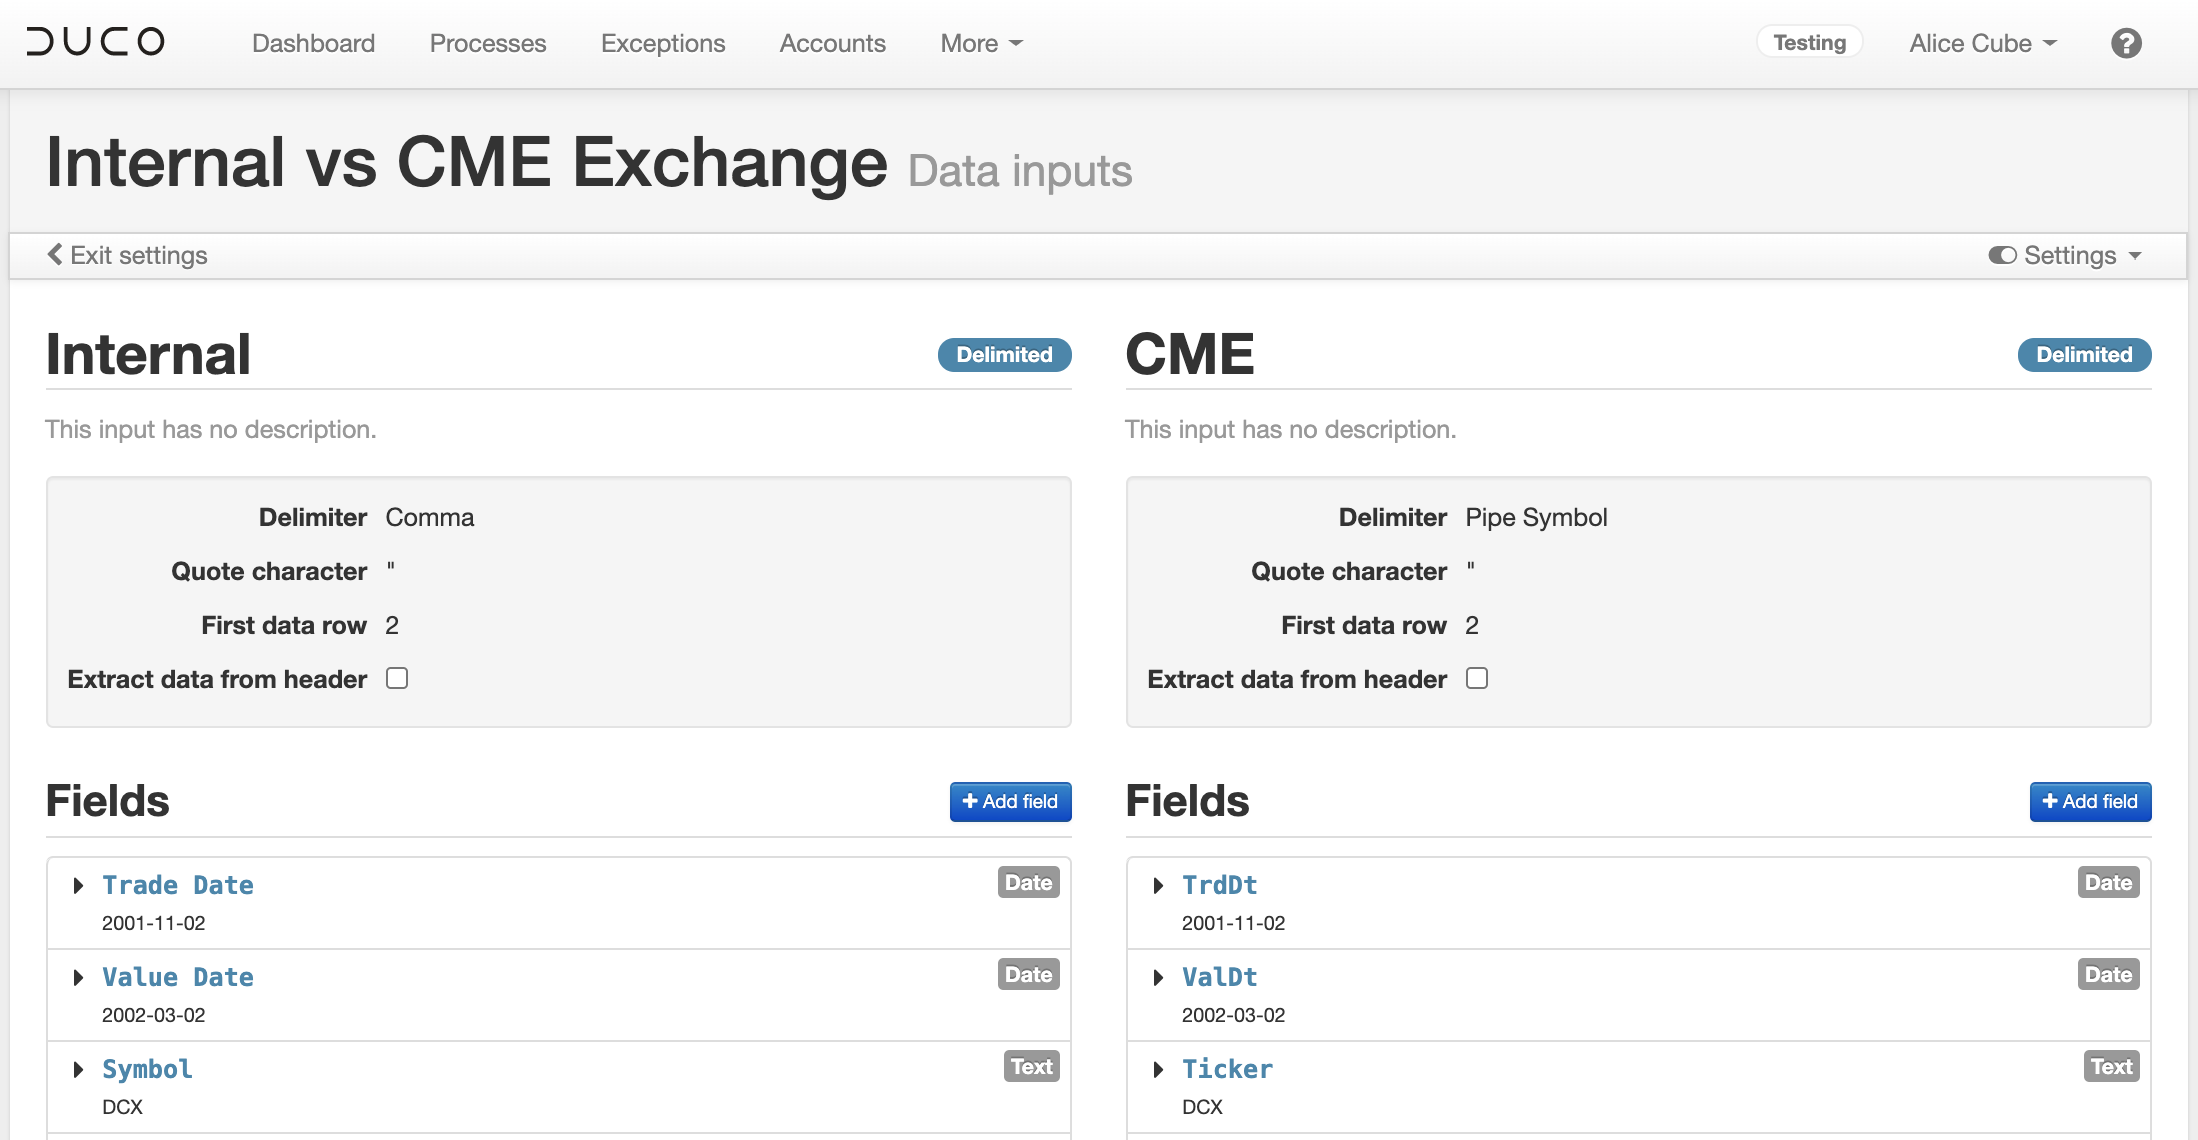The image size is (2198, 1140).
Task: Click the Internal input description text
Action: pyautogui.click(x=211, y=429)
